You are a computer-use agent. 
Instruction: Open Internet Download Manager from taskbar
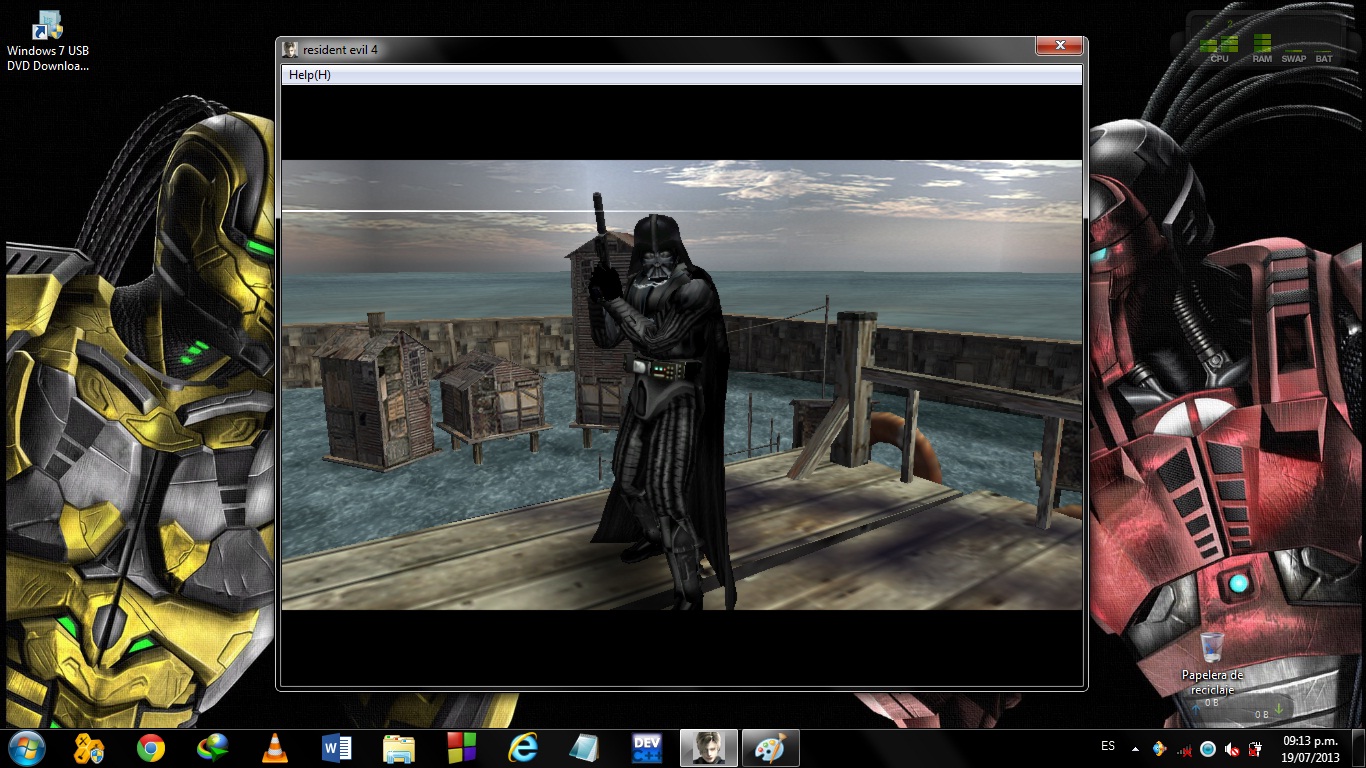[x=213, y=748]
